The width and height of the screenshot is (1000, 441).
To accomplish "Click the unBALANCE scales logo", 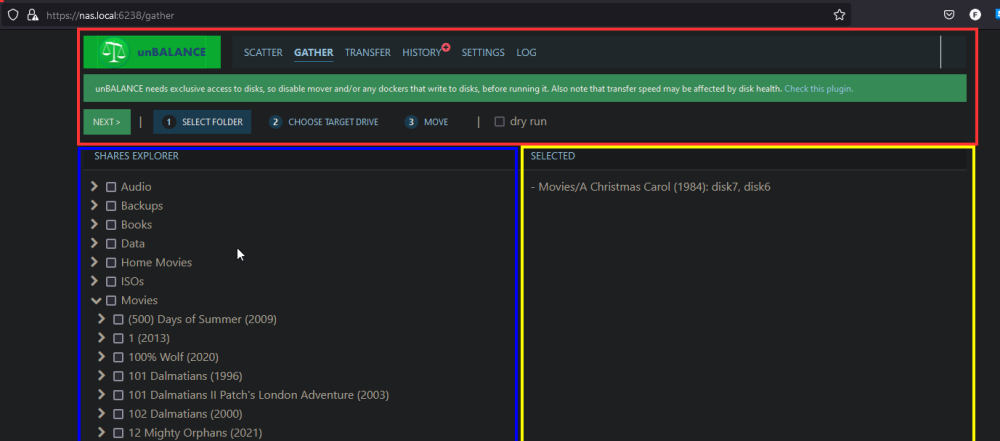I will pyautogui.click(x=115, y=52).
